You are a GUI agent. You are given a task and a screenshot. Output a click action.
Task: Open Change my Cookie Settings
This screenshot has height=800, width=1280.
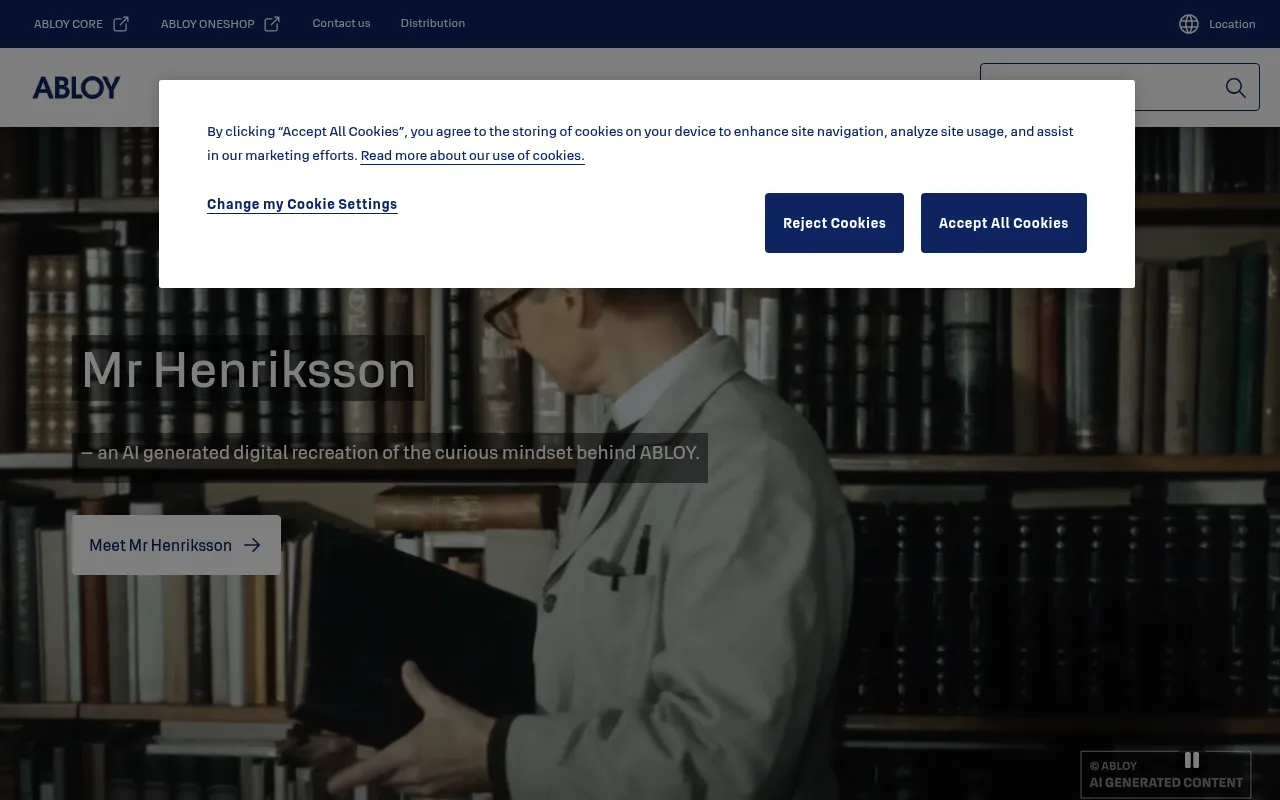click(302, 204)
